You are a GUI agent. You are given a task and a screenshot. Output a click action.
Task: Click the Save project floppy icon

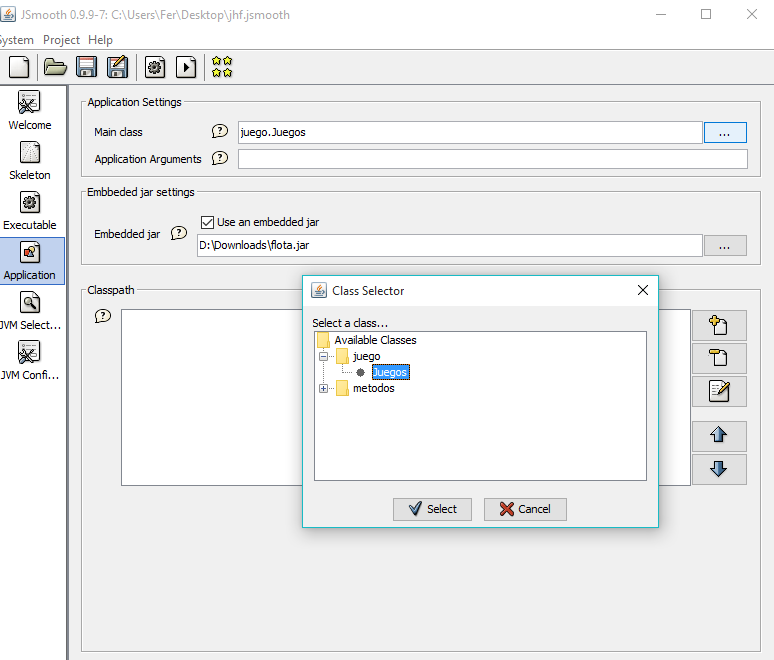pyautogui.click(x=86, y=67)
